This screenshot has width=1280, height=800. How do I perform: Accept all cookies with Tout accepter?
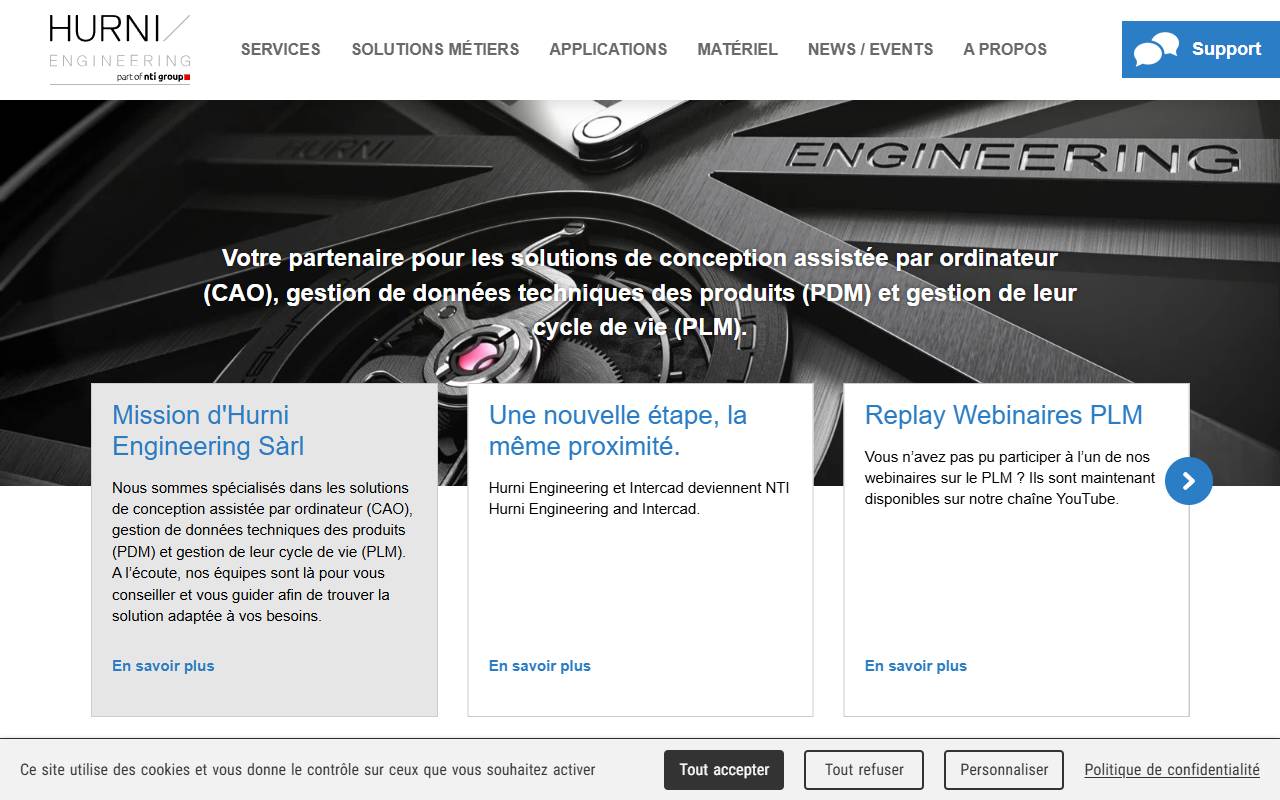coord(724,770)
